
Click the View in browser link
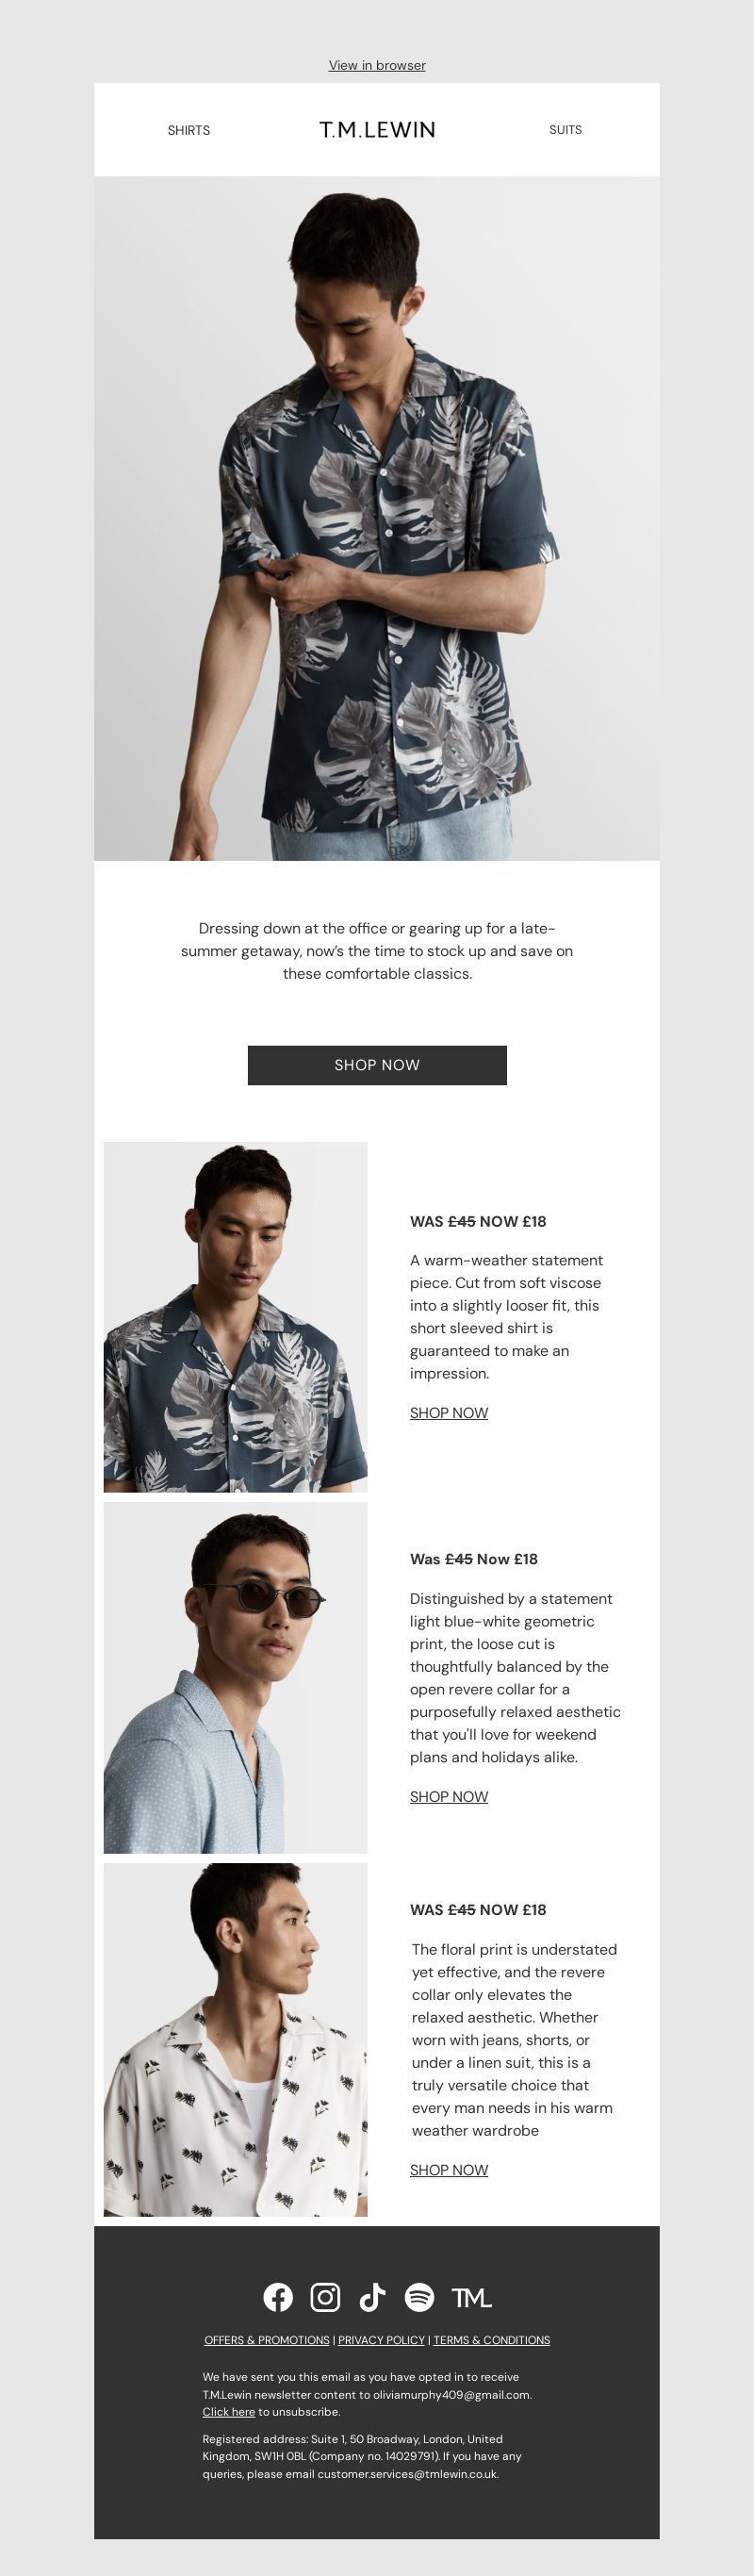(x=377, y=65)
